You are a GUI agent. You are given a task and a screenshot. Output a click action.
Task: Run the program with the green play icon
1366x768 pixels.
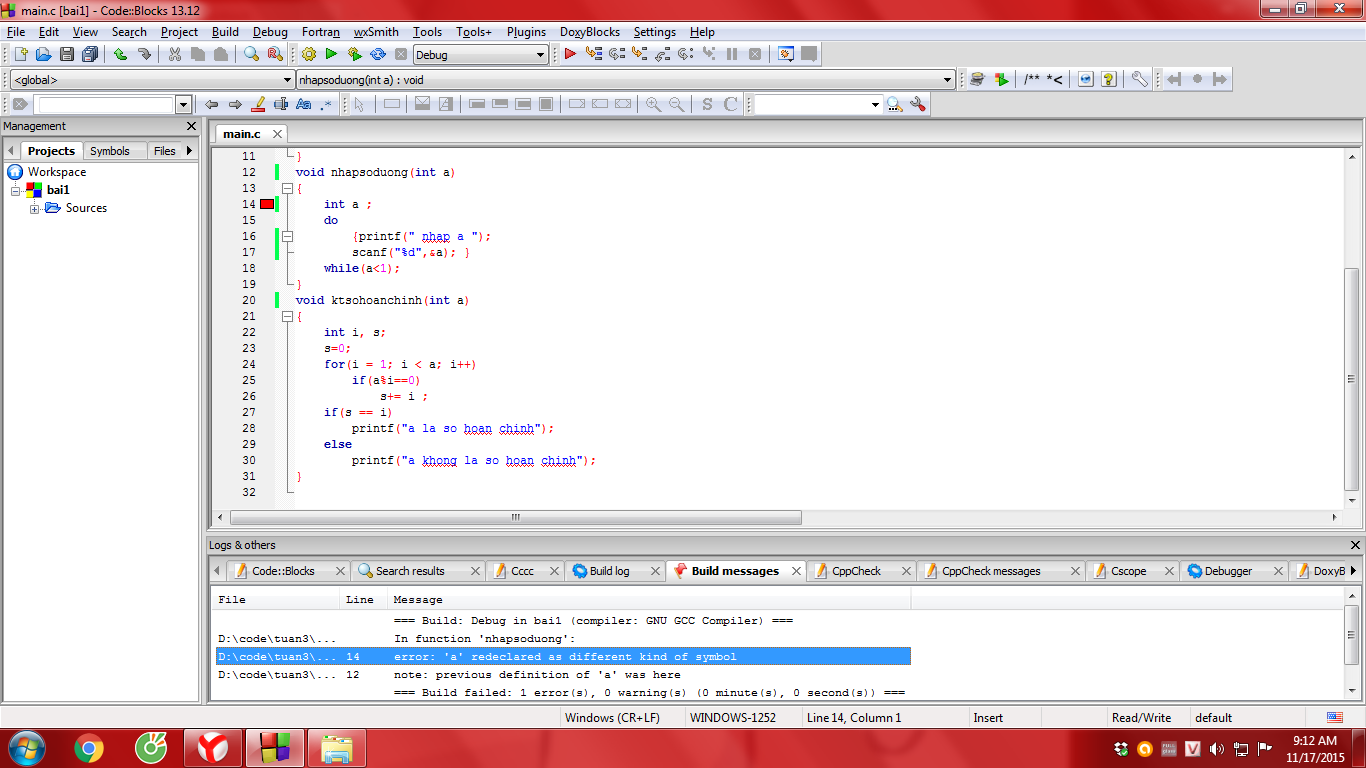pos(331,54)
